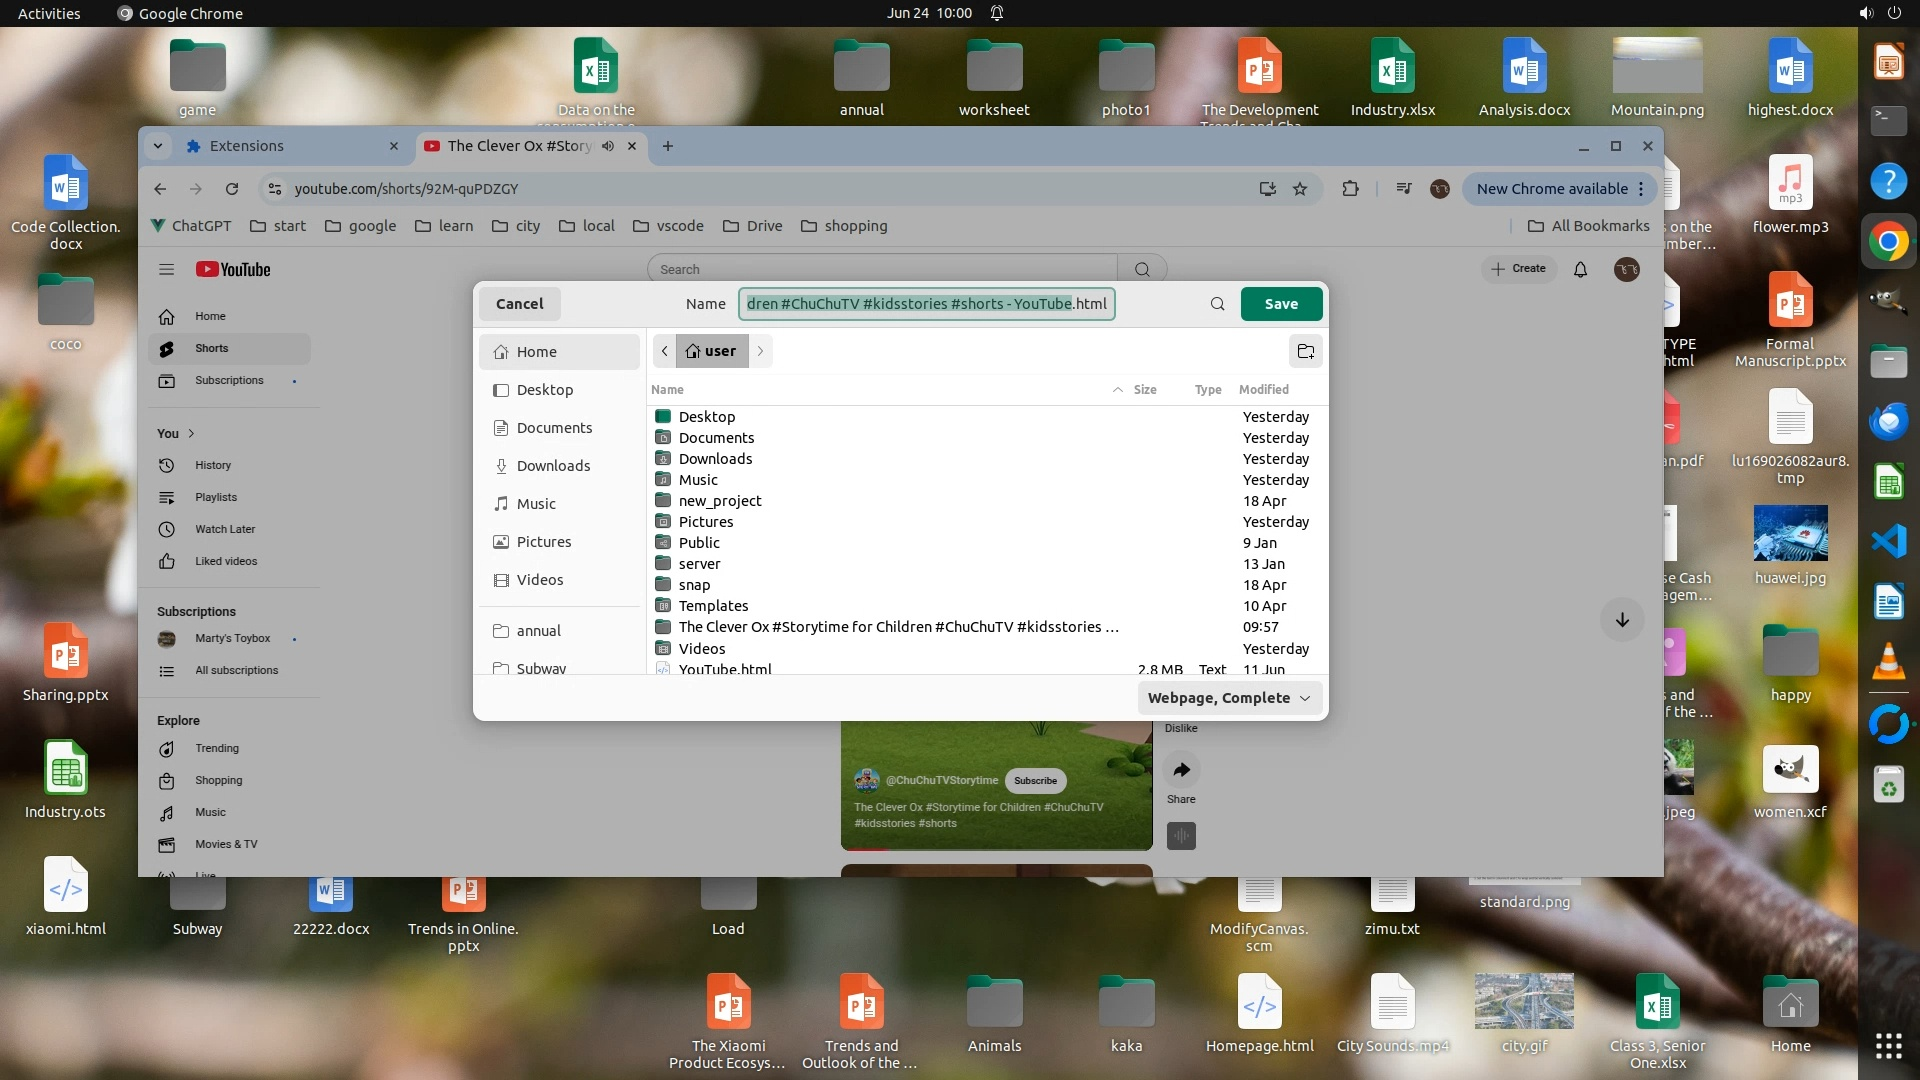This screenshot has width=1920, height=1080.
Task: Click the file Name input field
Action: pyautogui.click(x=926, y=304)
